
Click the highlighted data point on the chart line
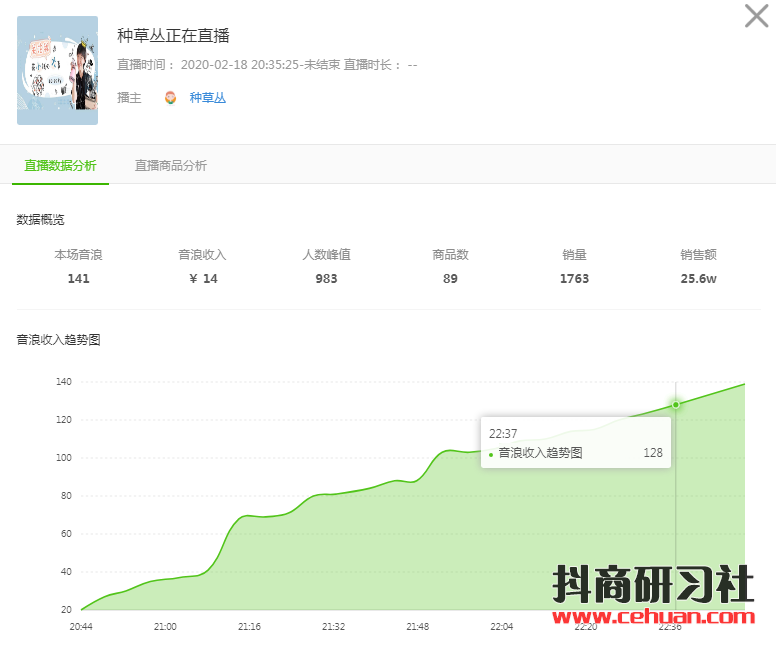point(676,404)
